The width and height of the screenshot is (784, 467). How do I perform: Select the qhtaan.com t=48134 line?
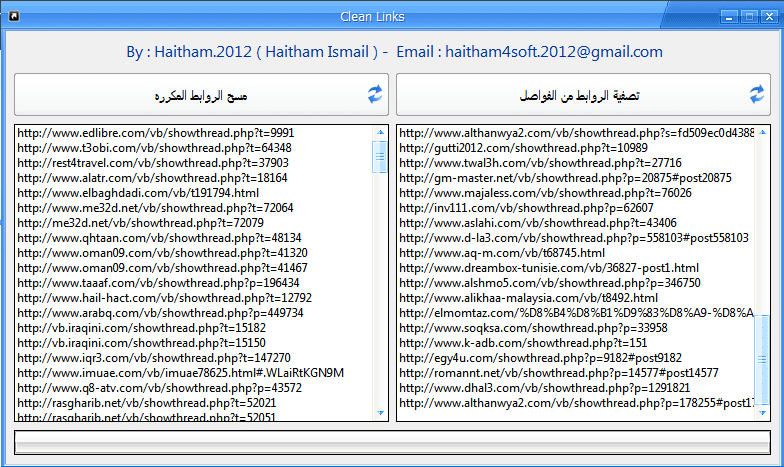point(159,238)
